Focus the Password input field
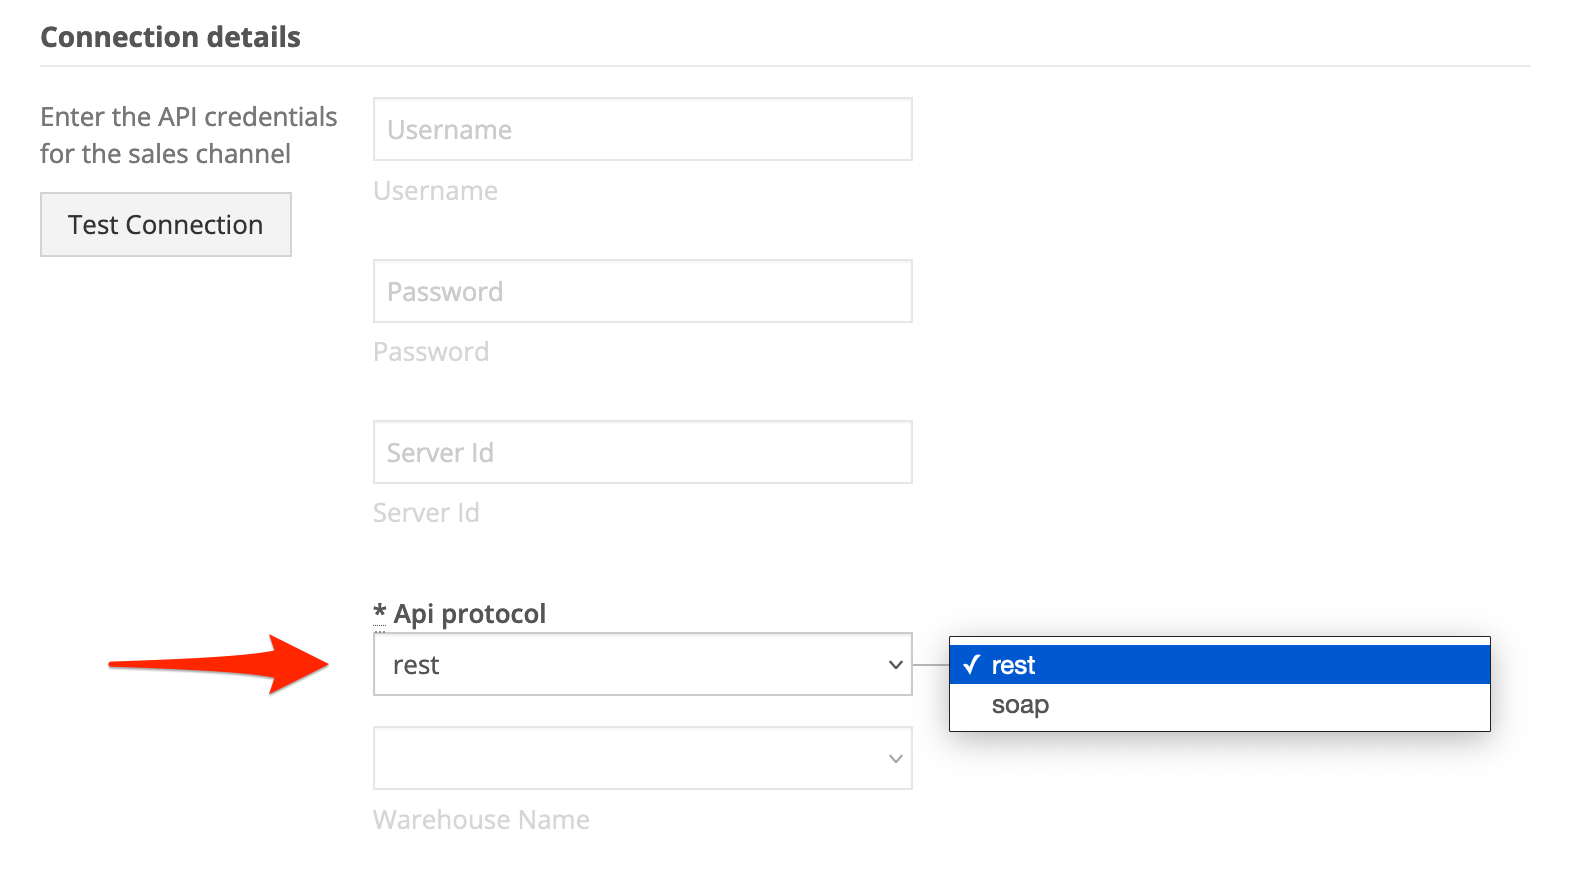The image size is (1572, 872). click(643, 291)
